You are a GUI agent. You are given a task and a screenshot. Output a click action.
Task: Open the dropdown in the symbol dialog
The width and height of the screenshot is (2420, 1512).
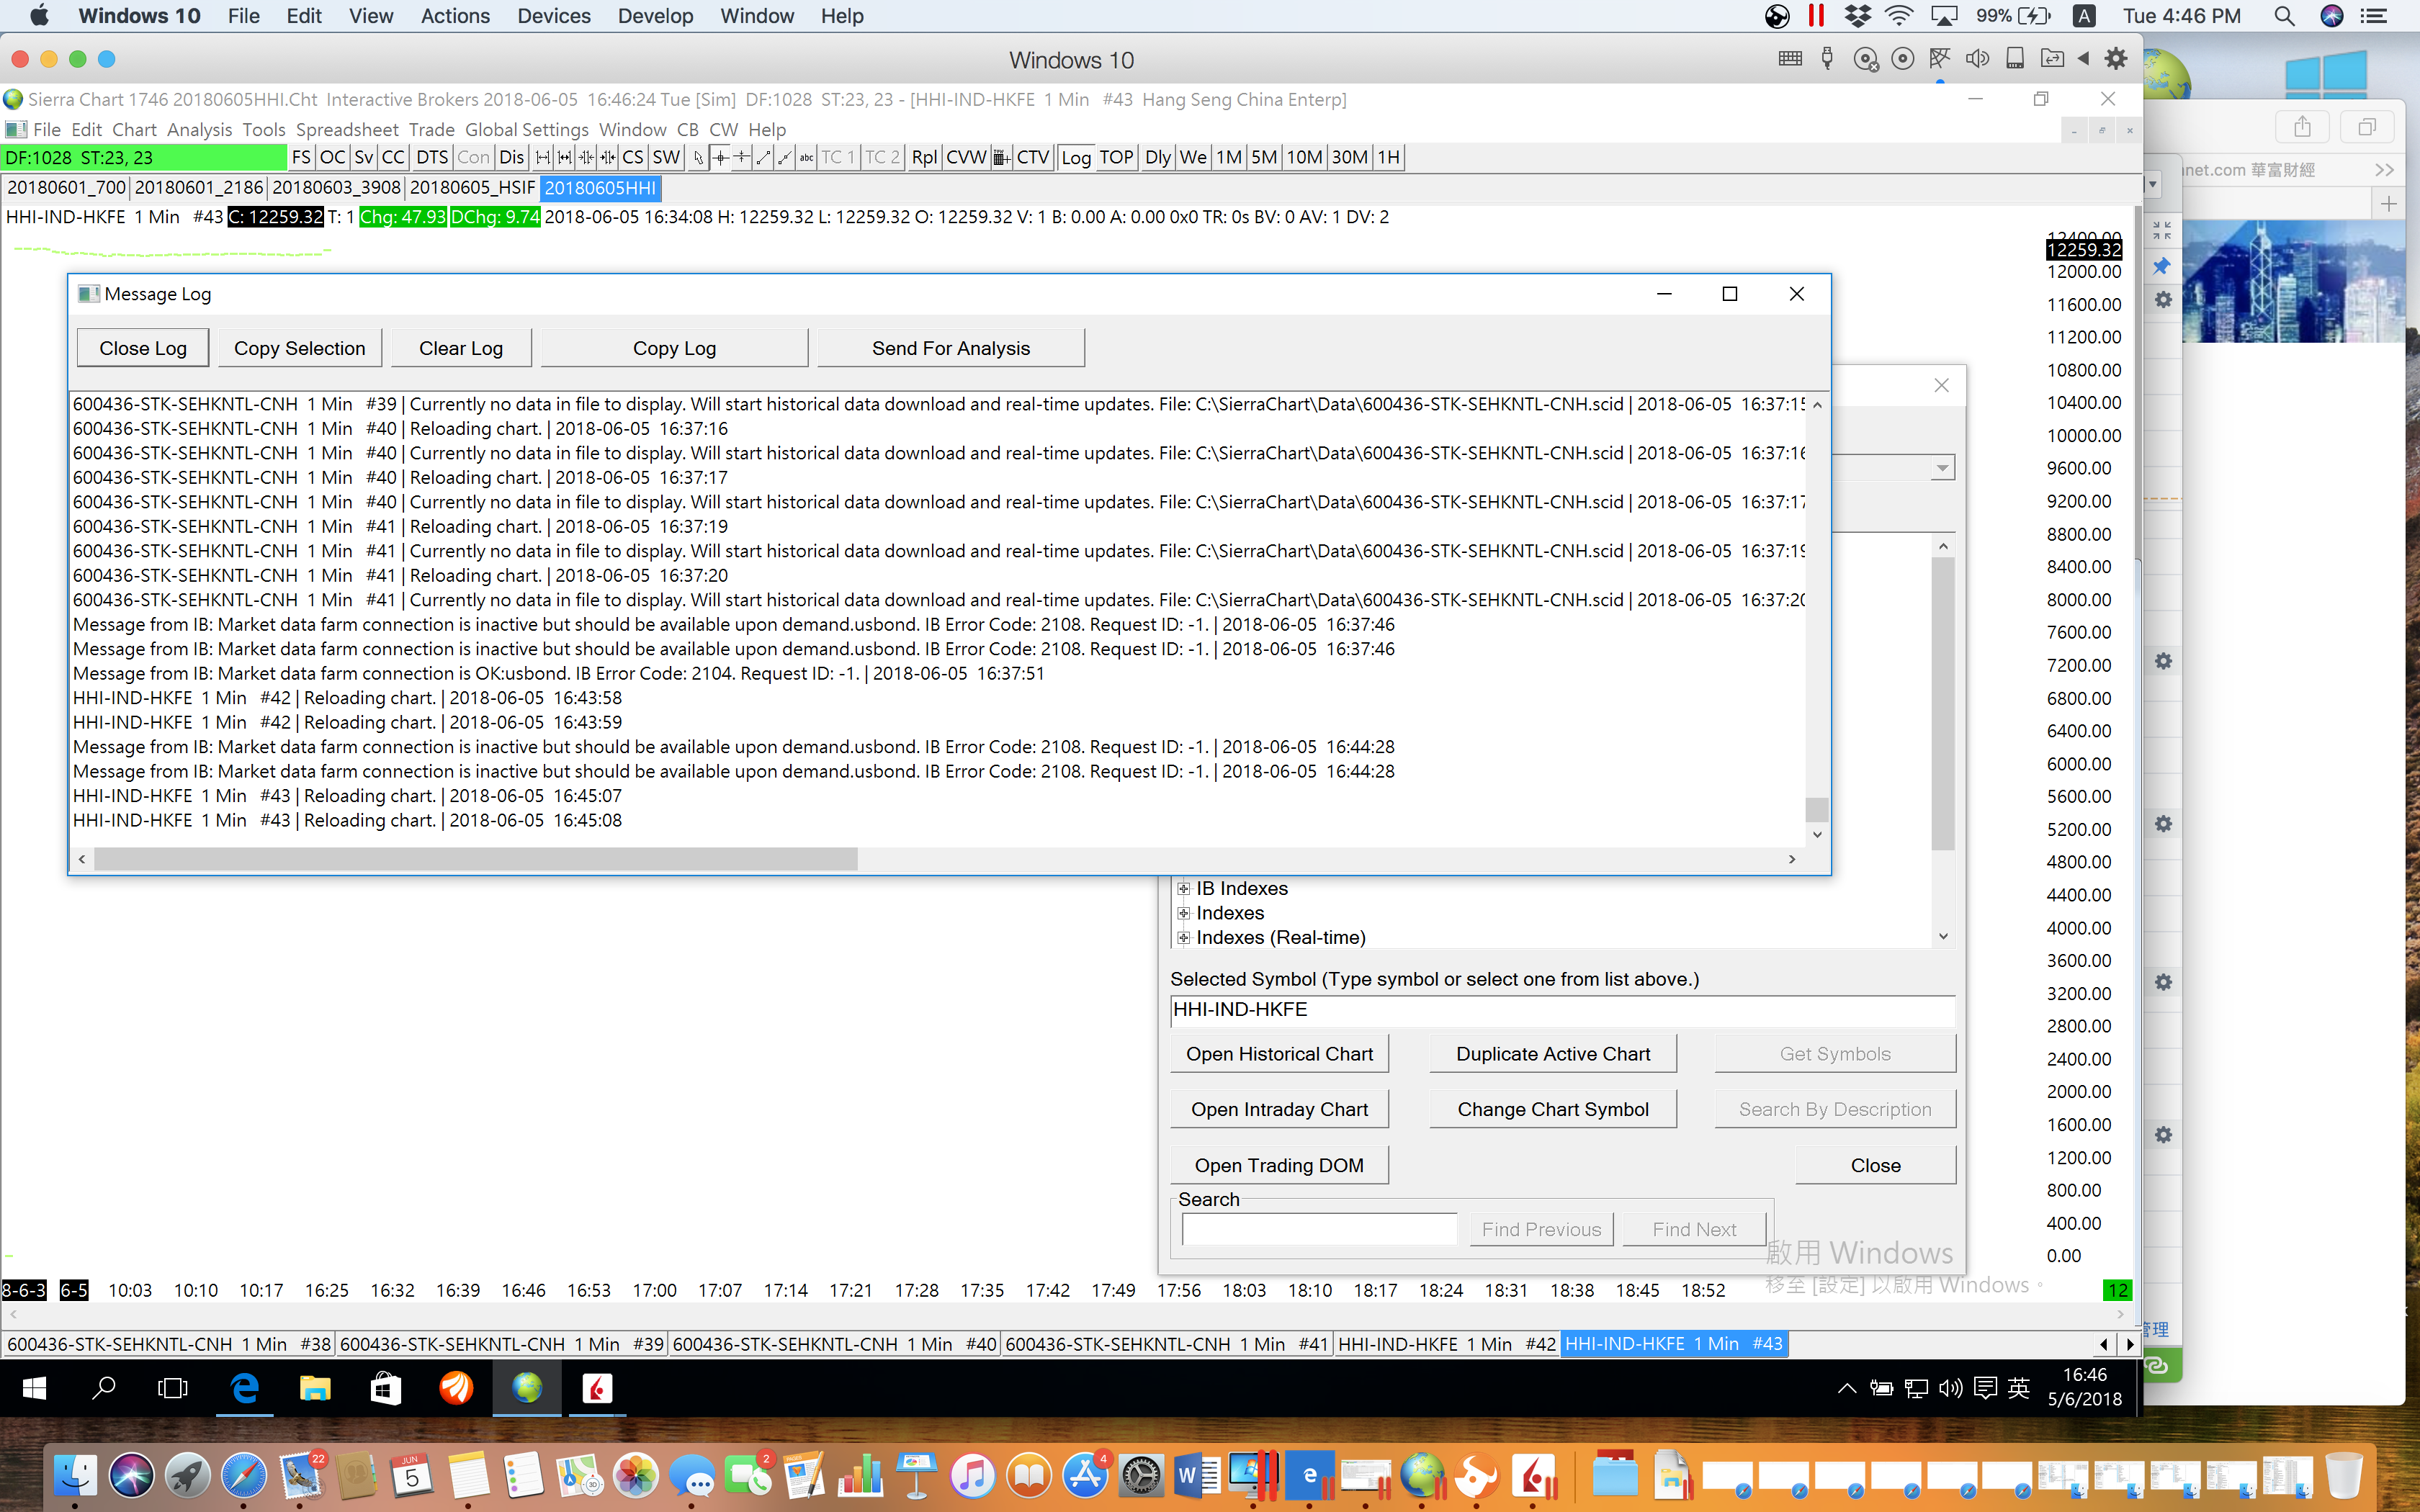coord(1941,468)
